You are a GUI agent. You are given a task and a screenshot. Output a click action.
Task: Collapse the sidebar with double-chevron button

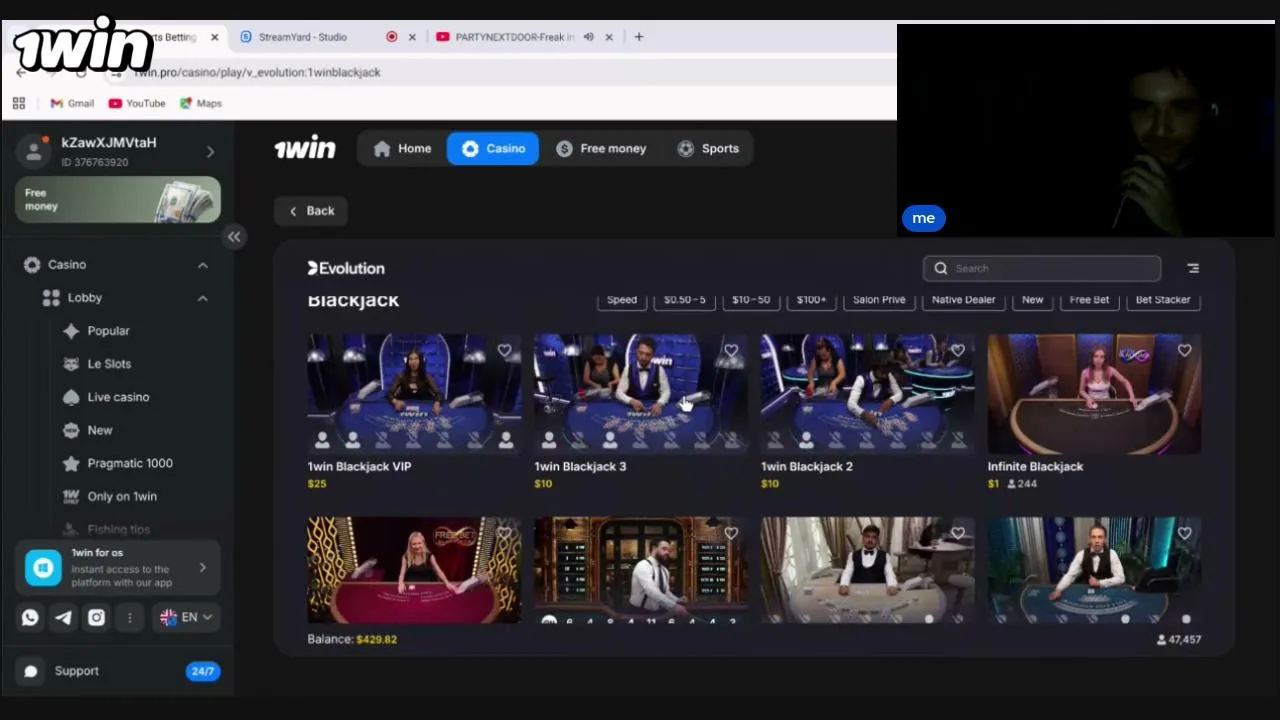click(x=234, y=237)
